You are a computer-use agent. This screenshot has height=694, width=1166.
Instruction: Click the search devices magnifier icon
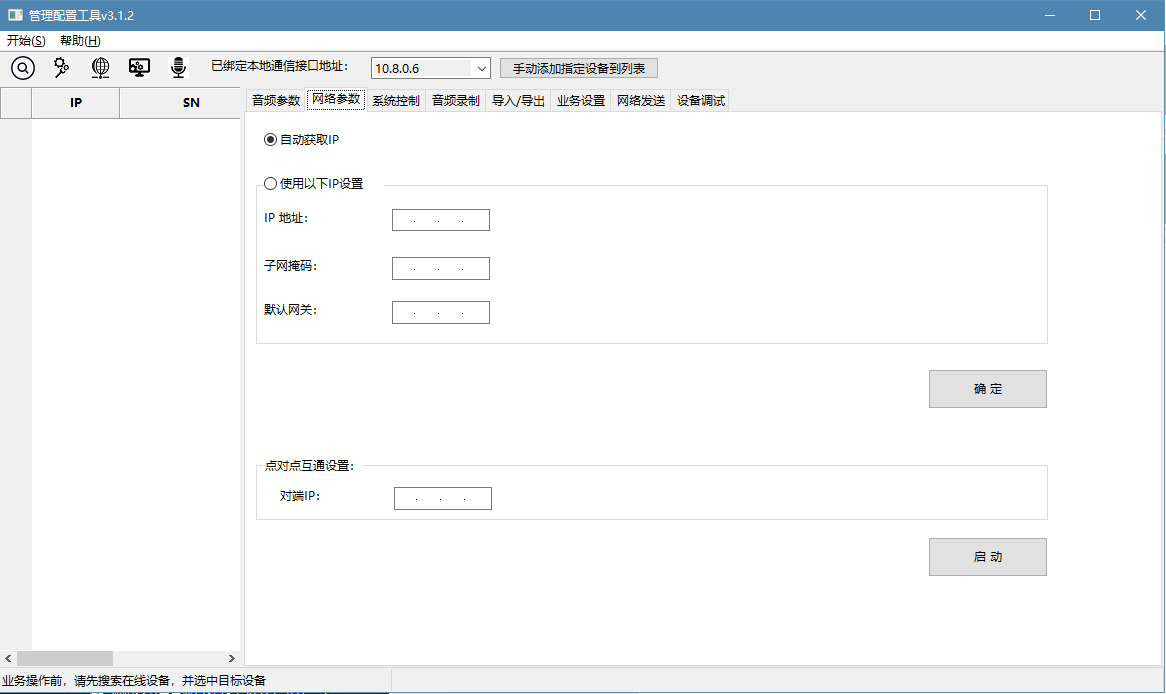pos(22,68)
